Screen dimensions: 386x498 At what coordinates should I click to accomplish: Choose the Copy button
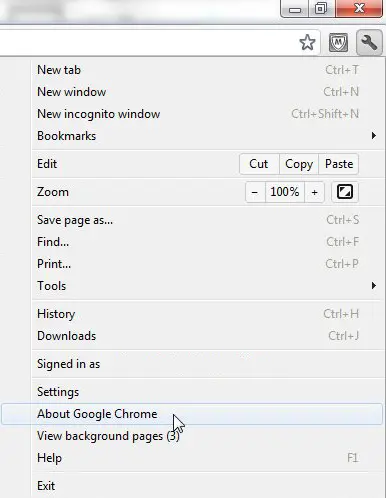click(x=299, y=164)
